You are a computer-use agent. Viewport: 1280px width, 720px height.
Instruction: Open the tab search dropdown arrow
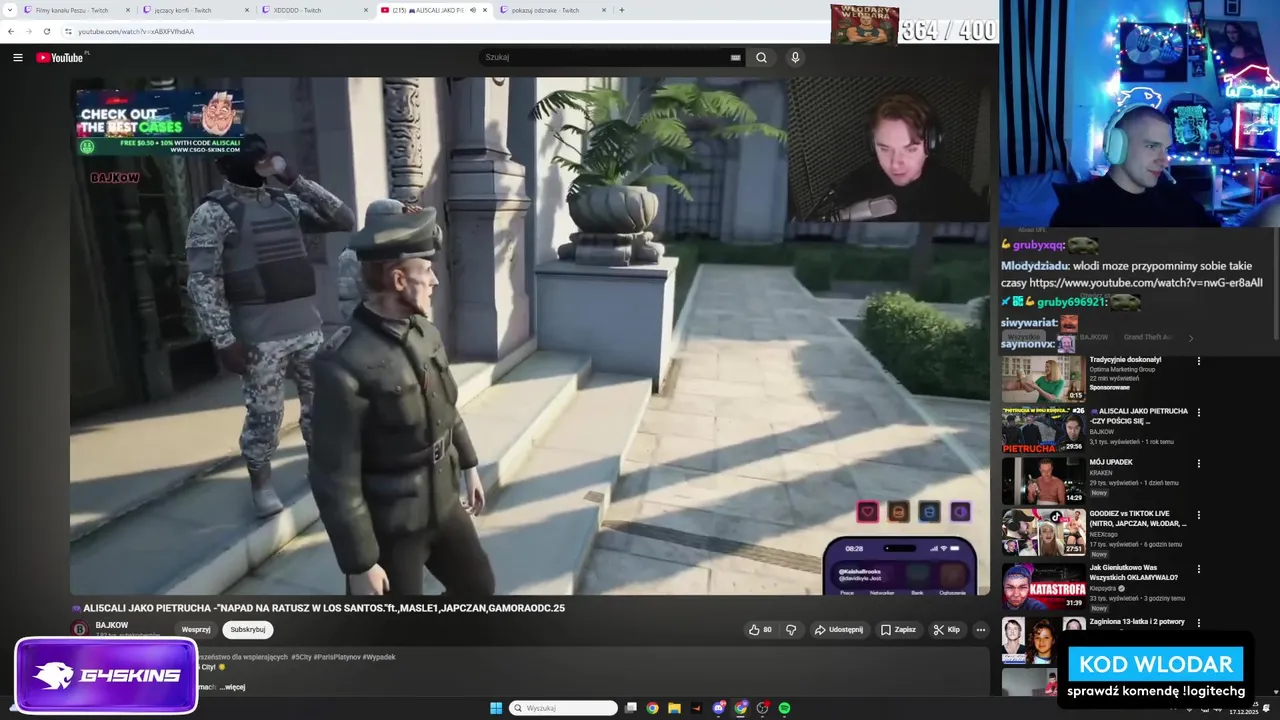11,10
